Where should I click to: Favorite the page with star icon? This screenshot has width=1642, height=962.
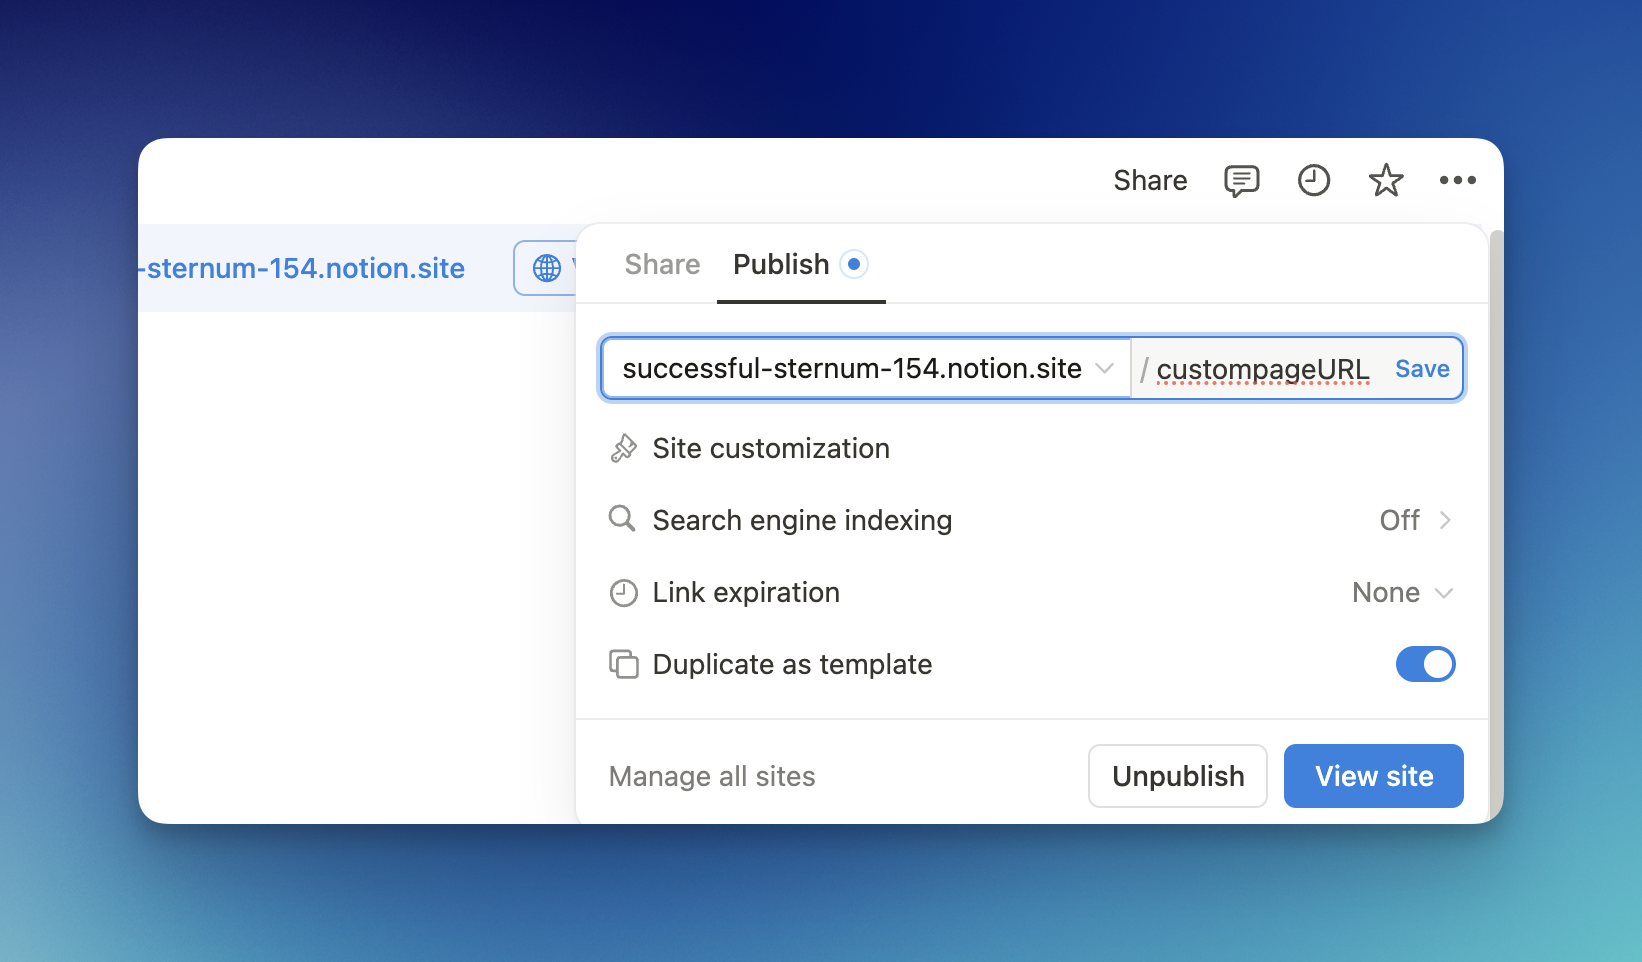1385,181
